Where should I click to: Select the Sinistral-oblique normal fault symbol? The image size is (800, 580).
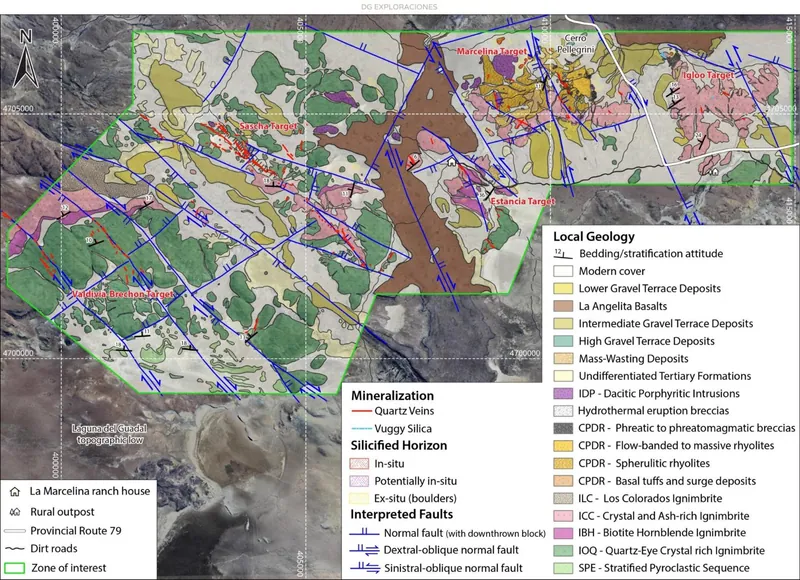click(x=364, y=567)
